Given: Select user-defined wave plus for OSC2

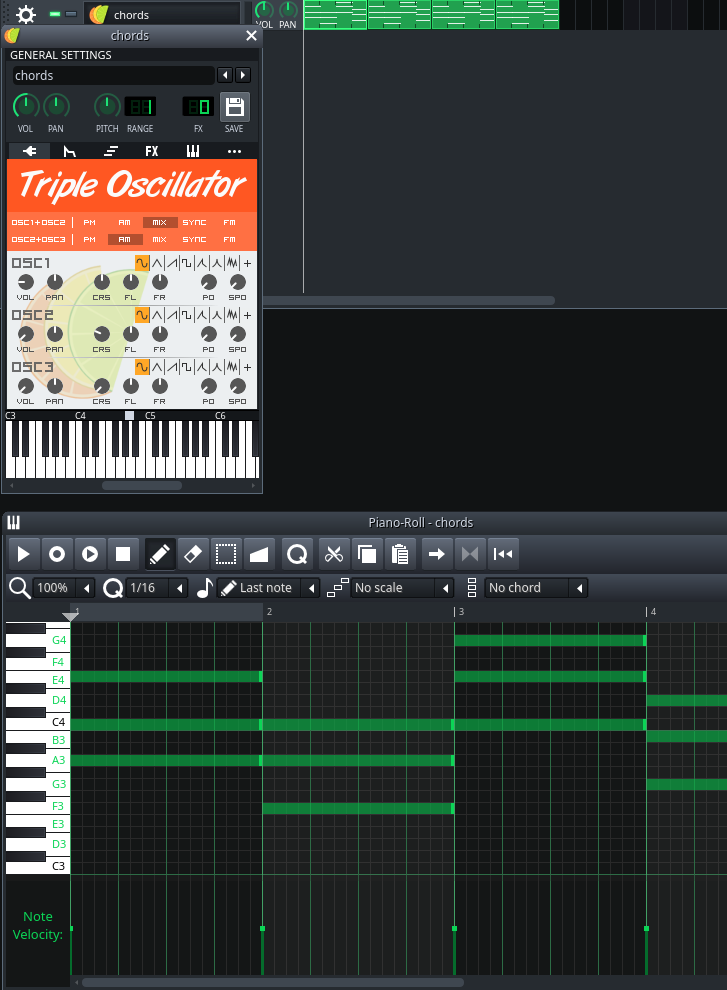Looking at the screenshot, I should [248, 314].
